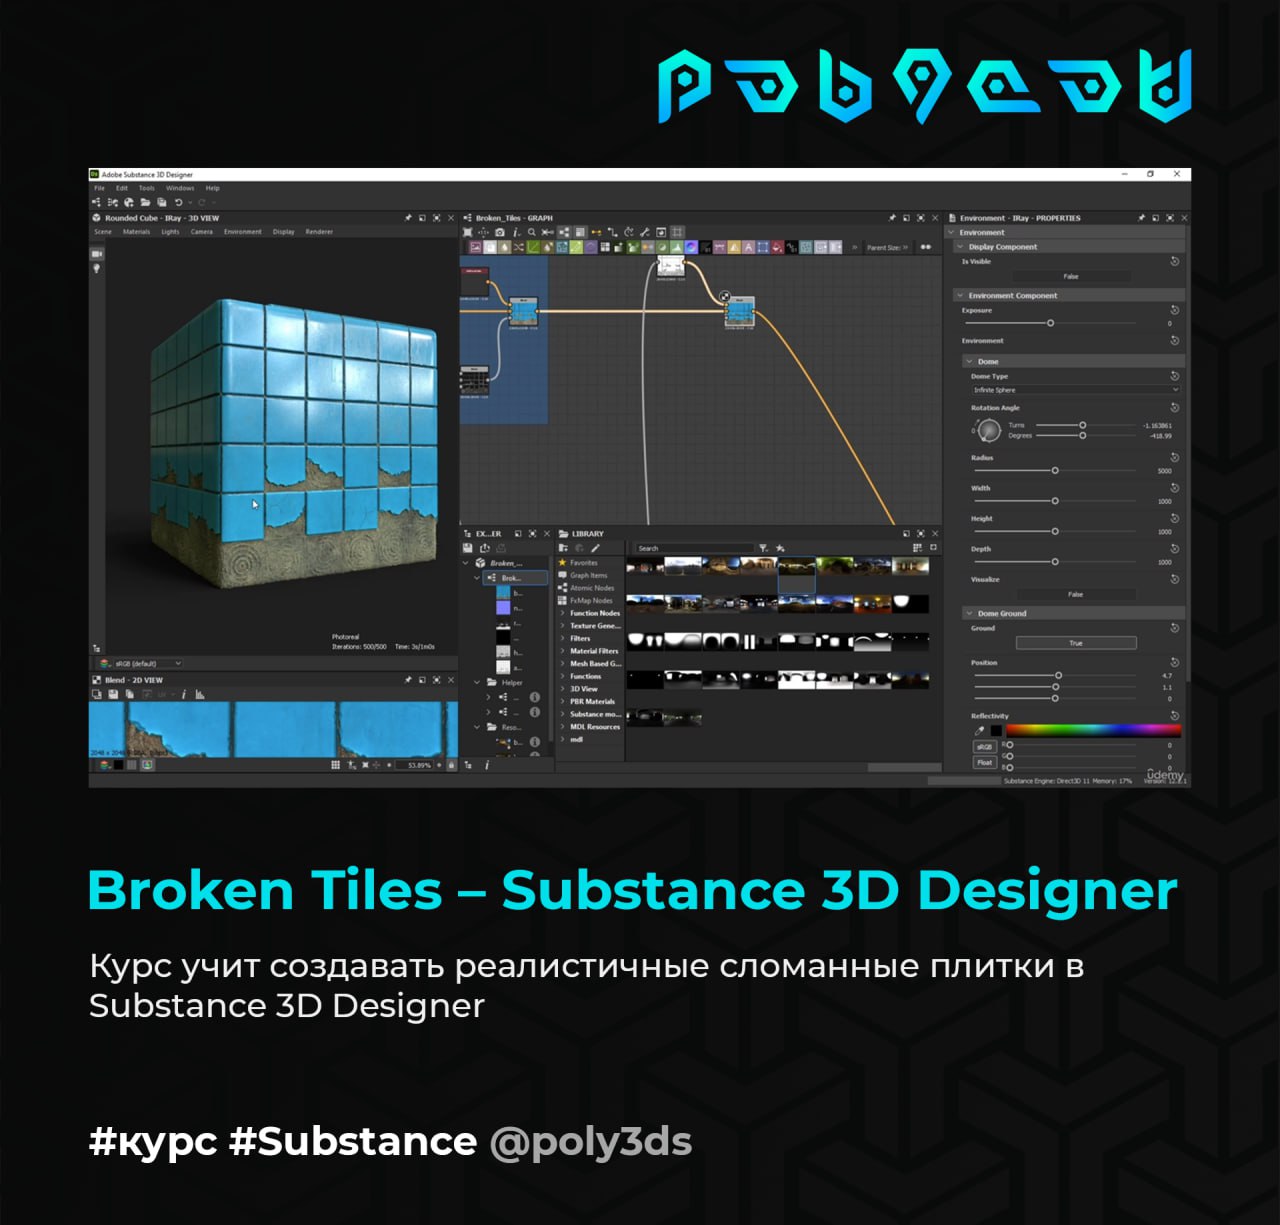Screen dimensions: 1280x1225
Task: Click the info icon in the graph toolbar
Action: click(x=516, y=232)
